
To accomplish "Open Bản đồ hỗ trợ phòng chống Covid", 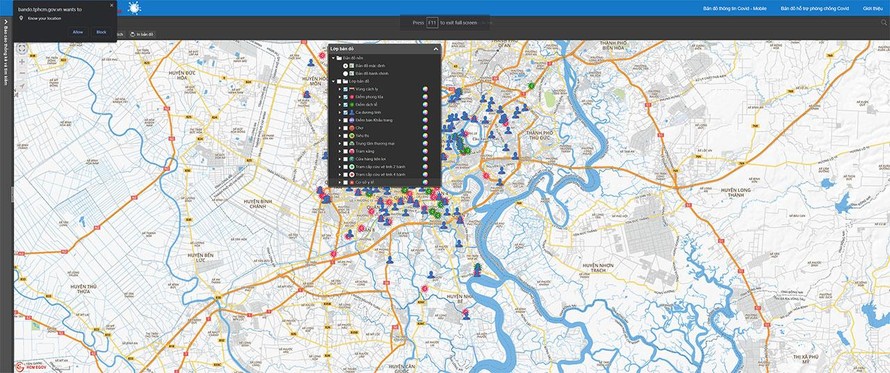I will coord(815,9).
